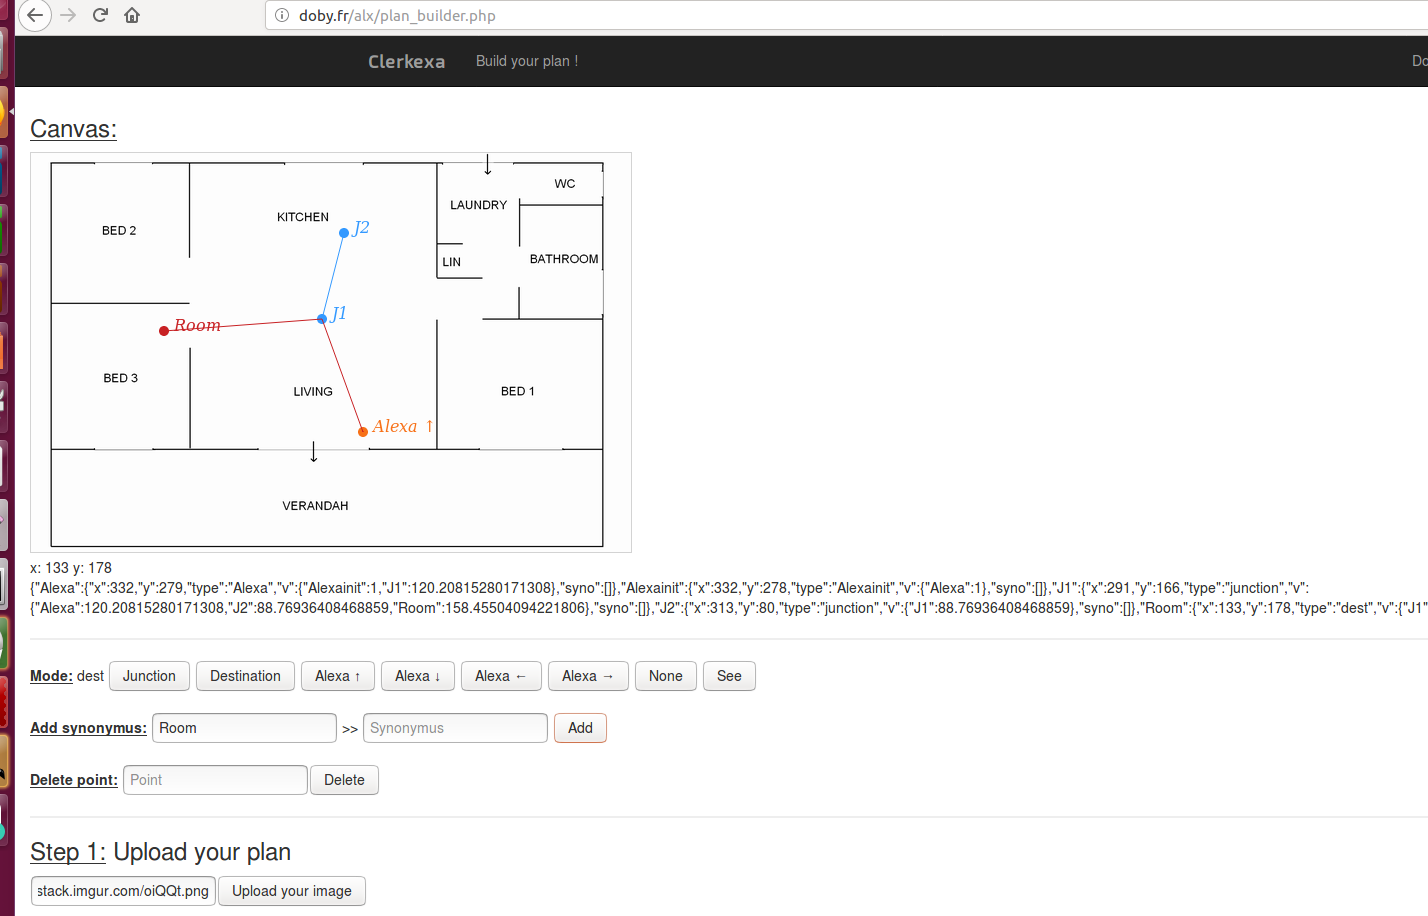Upload your image button
Viewport: 1428px width, 916px height.
292,891
